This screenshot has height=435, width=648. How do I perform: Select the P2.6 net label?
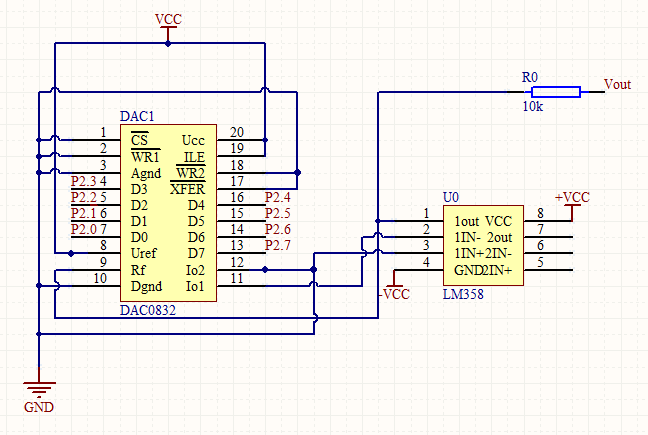pos(278,229)
